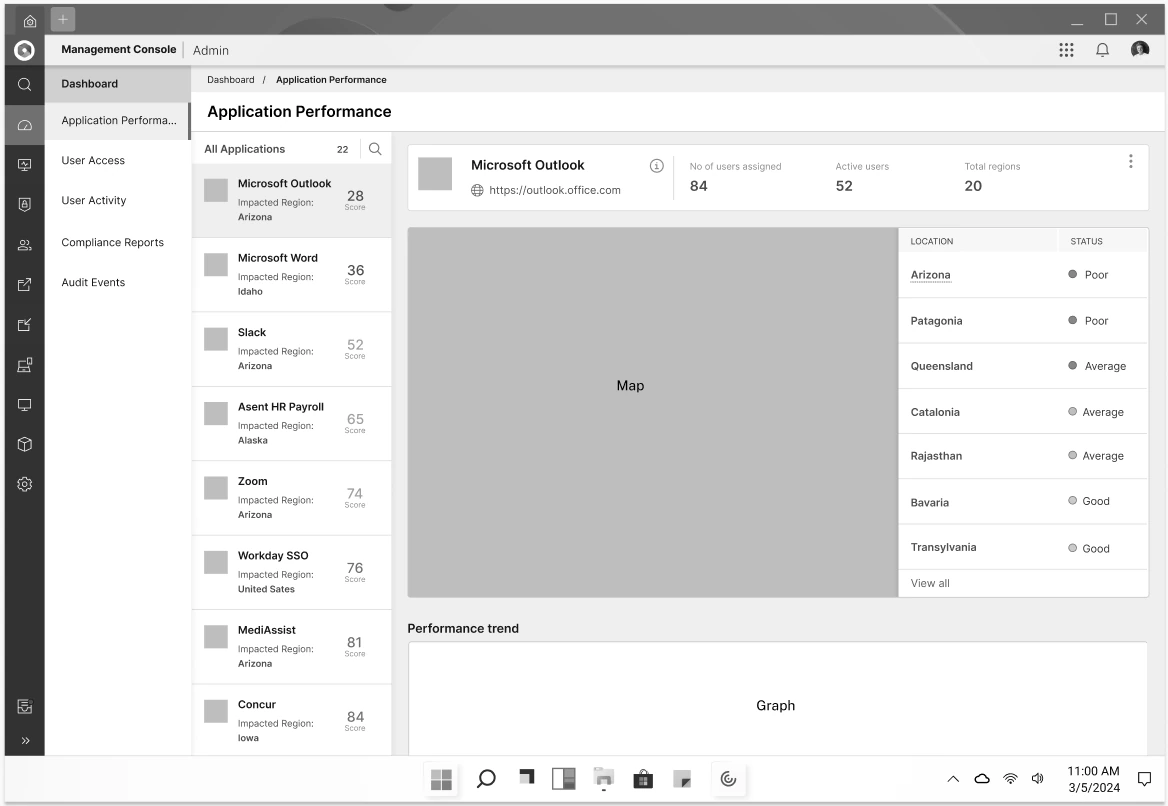Select Workday SSO application card
The width and height of the screenshot is (1168, 806).
[x=291, y=572]
